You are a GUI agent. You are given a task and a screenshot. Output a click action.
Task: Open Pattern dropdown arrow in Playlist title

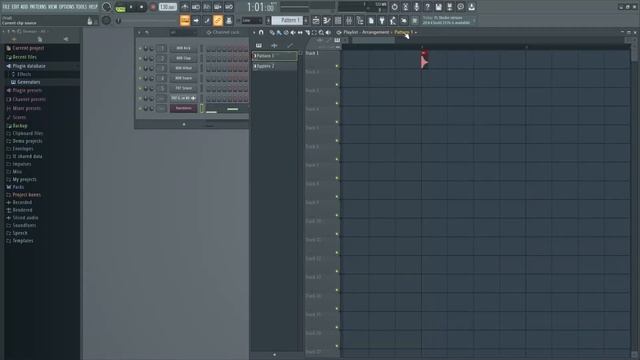[x=416, y=32]
